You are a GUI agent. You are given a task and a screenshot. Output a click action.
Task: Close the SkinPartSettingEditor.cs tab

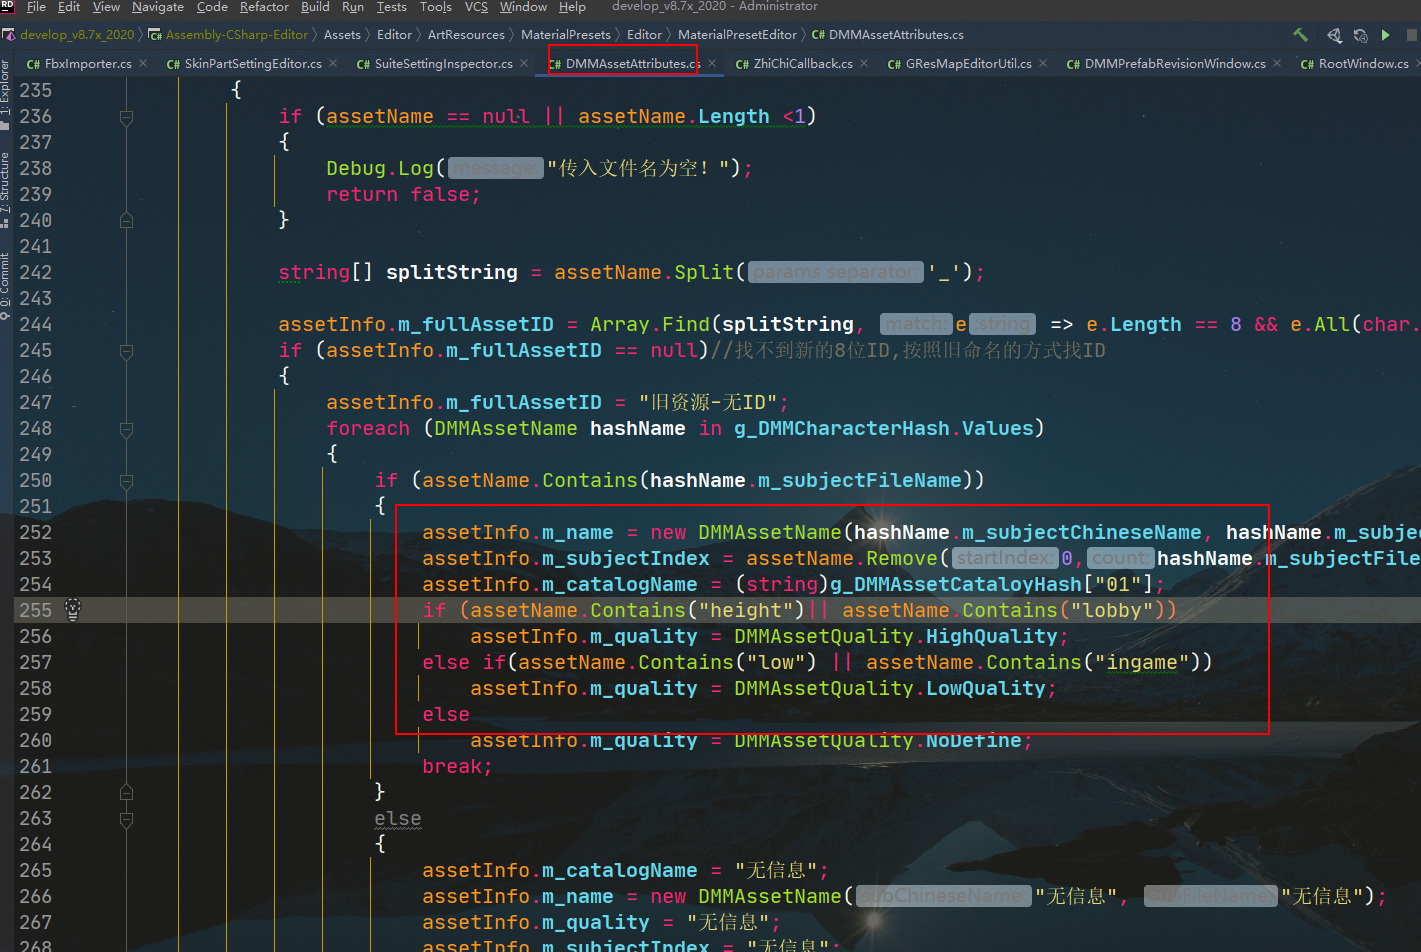pos(333,63)
